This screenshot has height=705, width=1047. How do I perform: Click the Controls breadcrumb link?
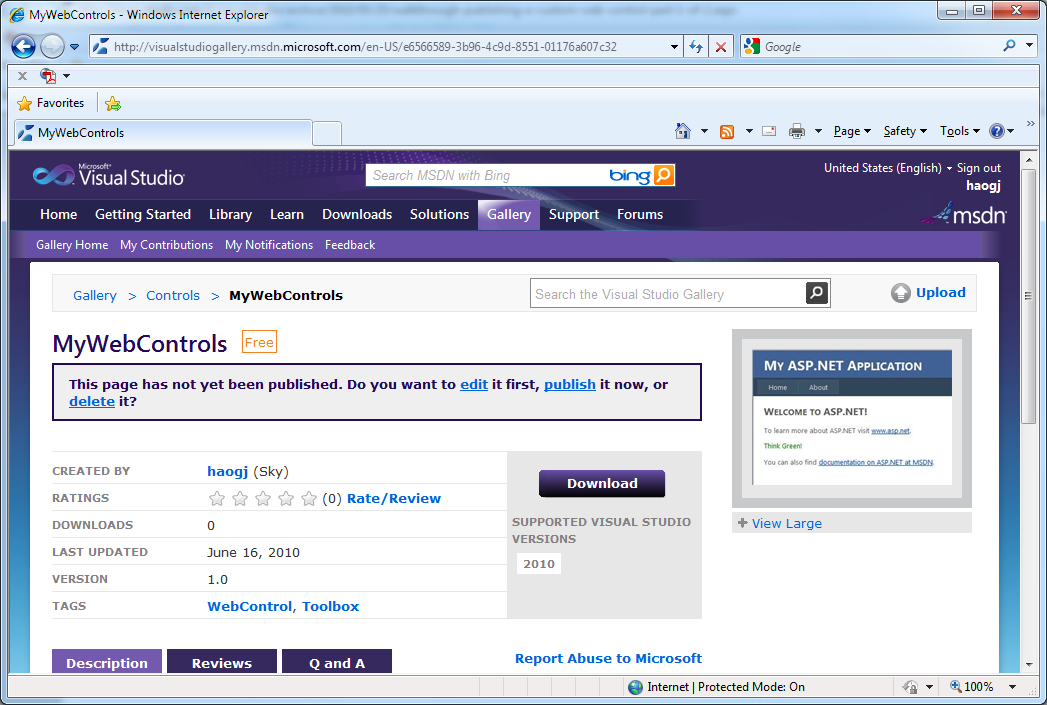click(x=173, y=295)
